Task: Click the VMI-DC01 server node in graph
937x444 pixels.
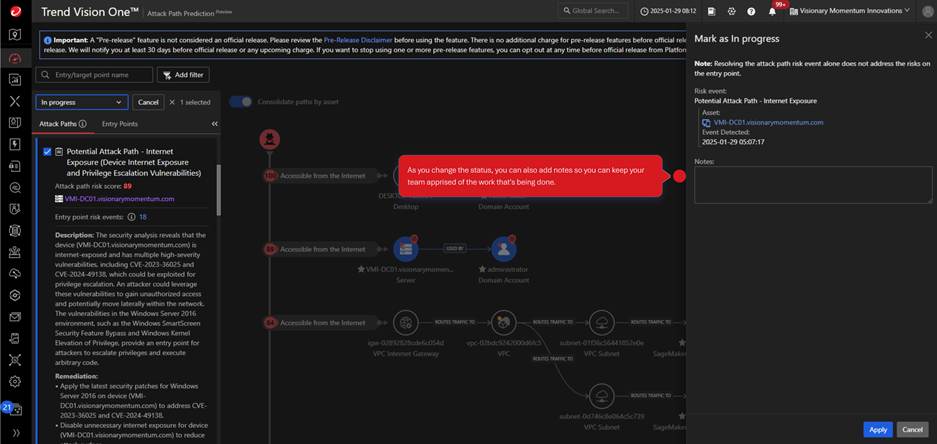Action: click(x=406, y=249)
